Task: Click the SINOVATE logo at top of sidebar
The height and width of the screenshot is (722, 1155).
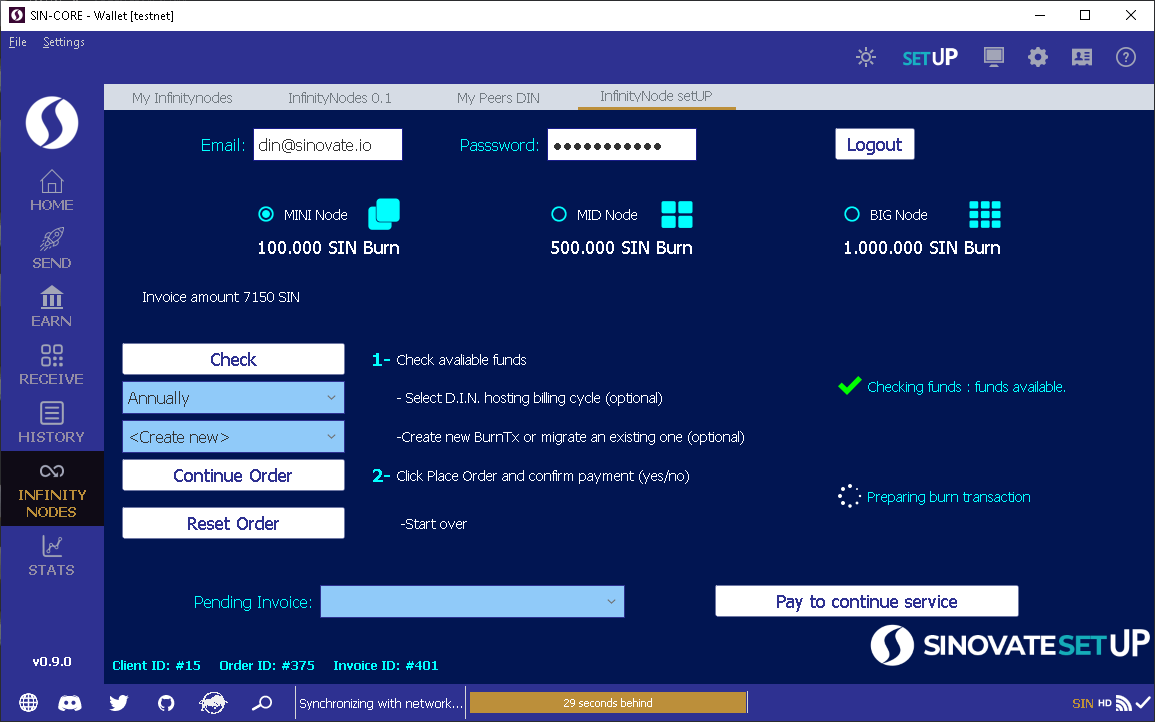Action: point(52,122)
